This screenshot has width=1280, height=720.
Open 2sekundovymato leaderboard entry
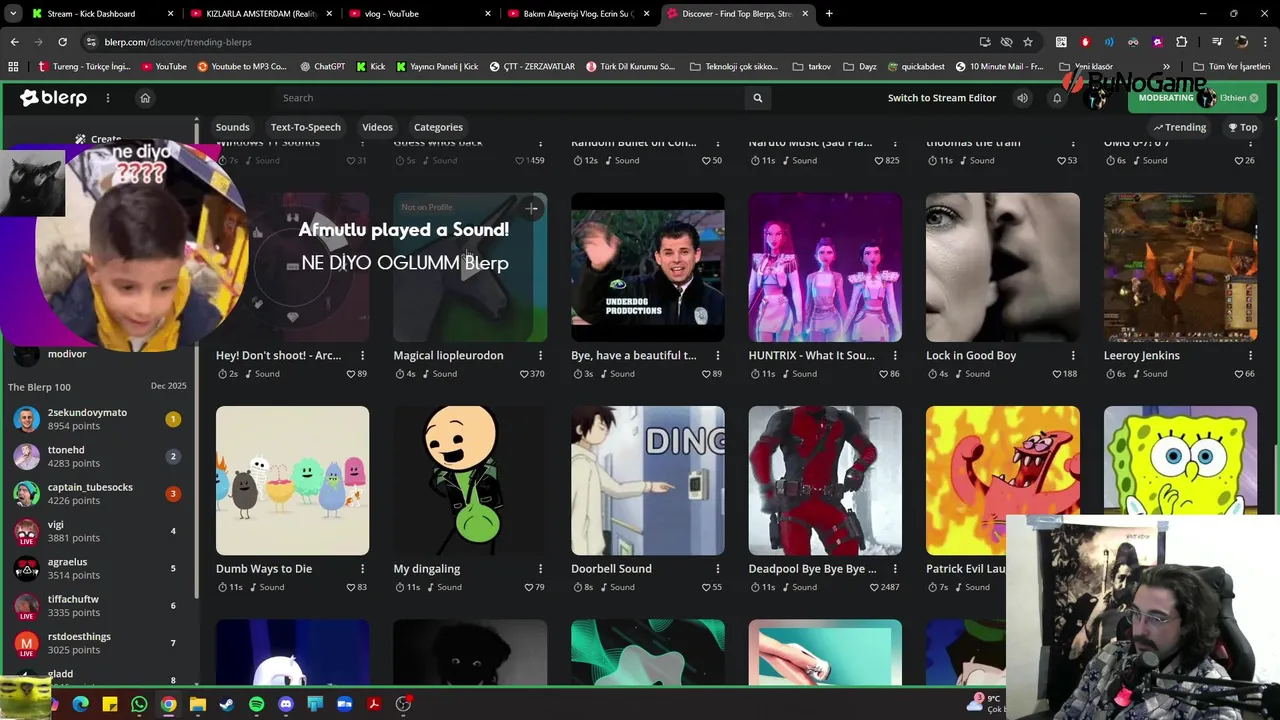pos(98,419)
